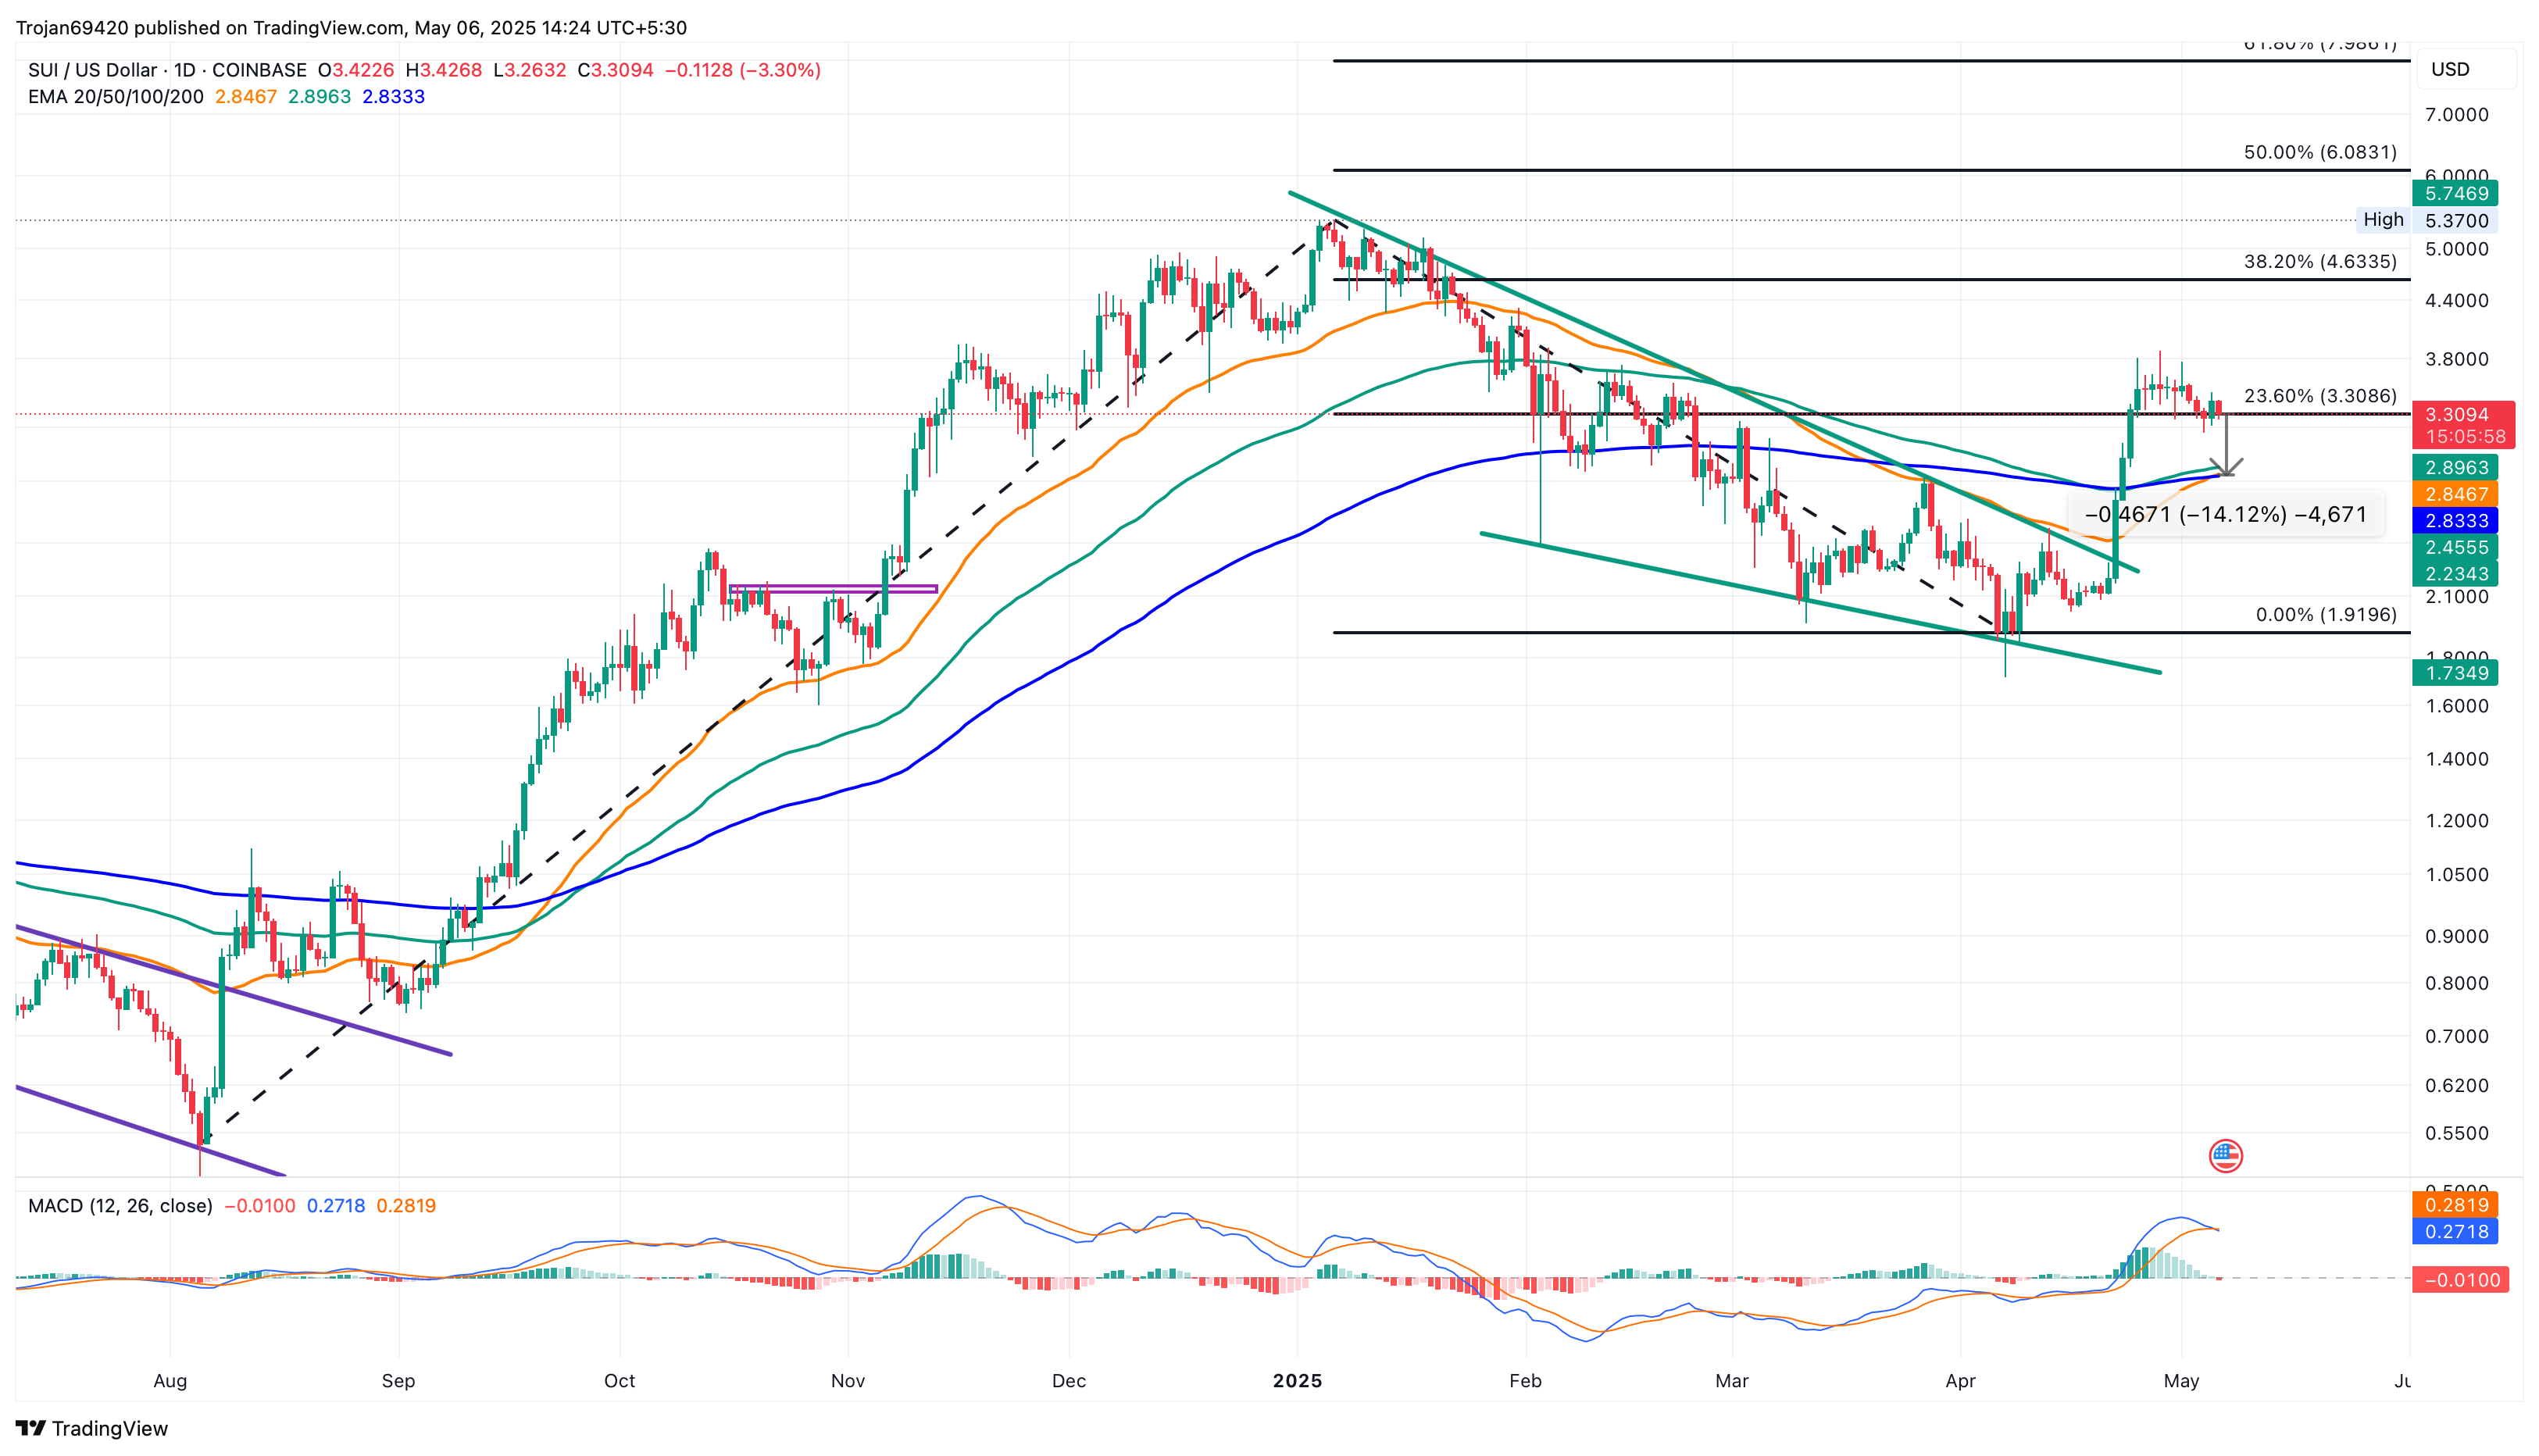The image size is (2539, 1456).
Task: Click the green price tag 2.2343
Action: (x=2455, y=573)
